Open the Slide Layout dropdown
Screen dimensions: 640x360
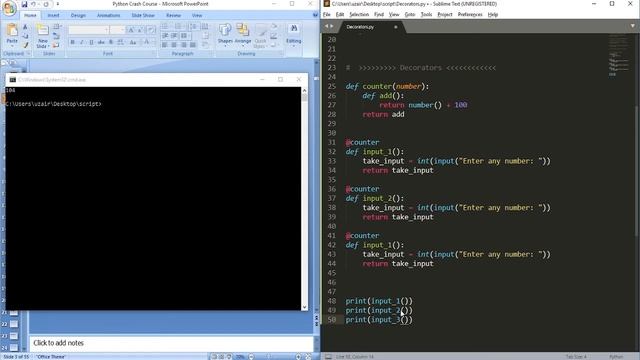pyautogui.click(x=57, y=27)
